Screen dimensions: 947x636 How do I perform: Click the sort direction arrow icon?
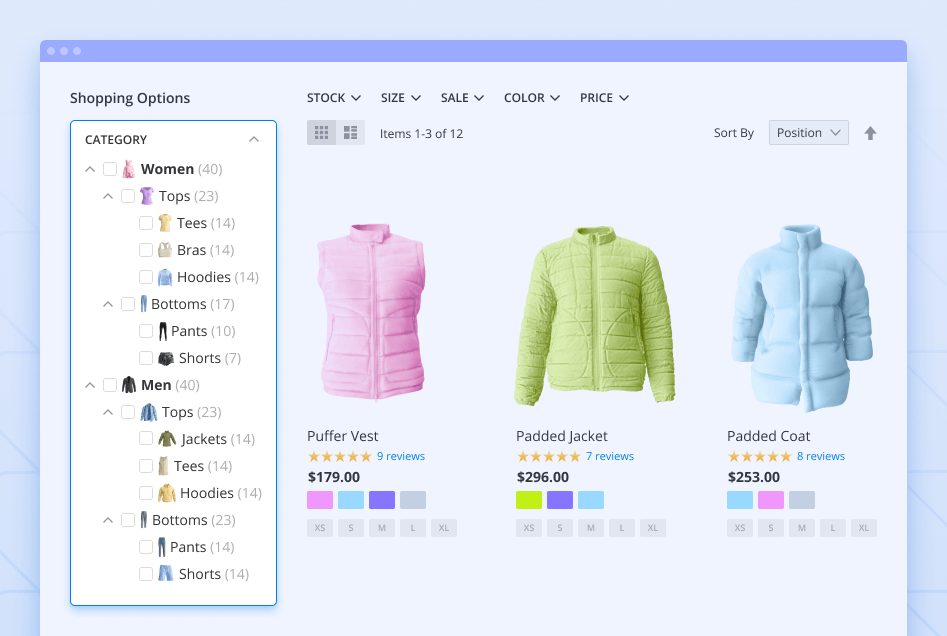tap(870, 133)
